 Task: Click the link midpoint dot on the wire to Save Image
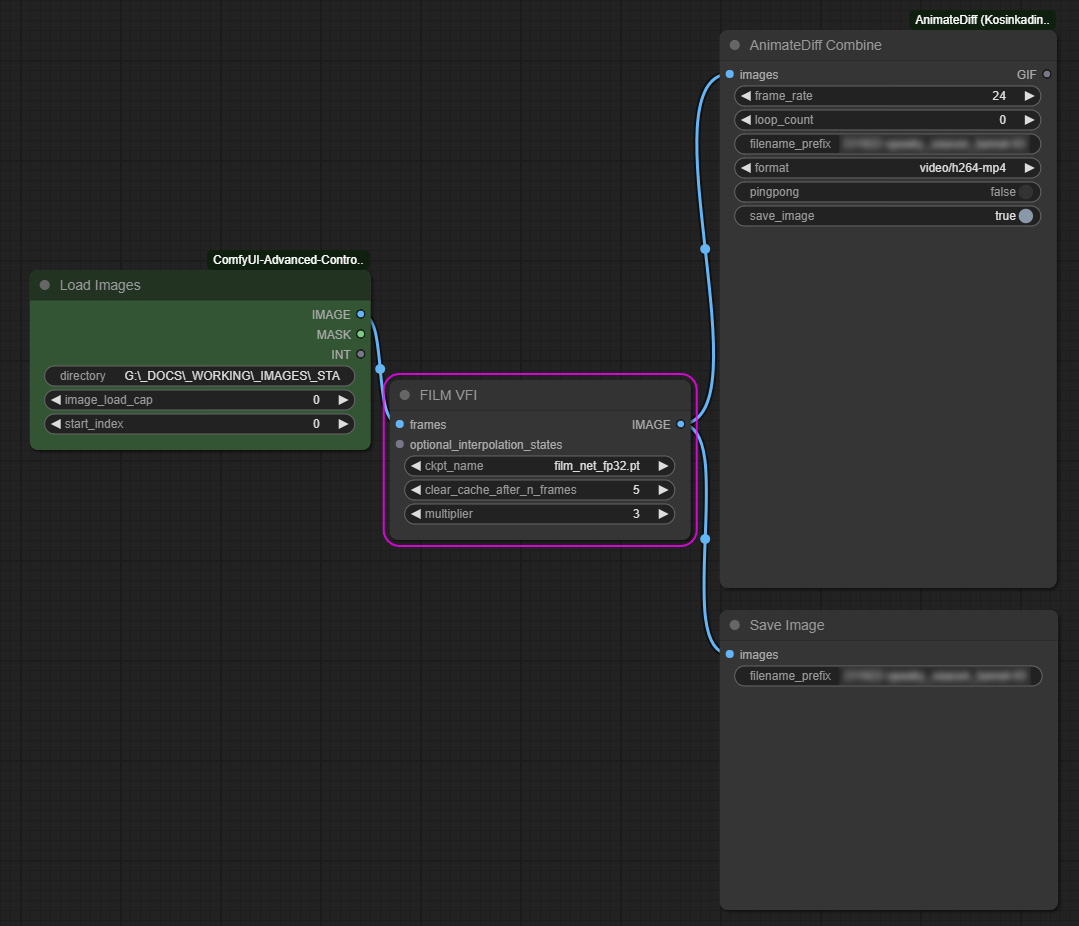pos(705,539)
